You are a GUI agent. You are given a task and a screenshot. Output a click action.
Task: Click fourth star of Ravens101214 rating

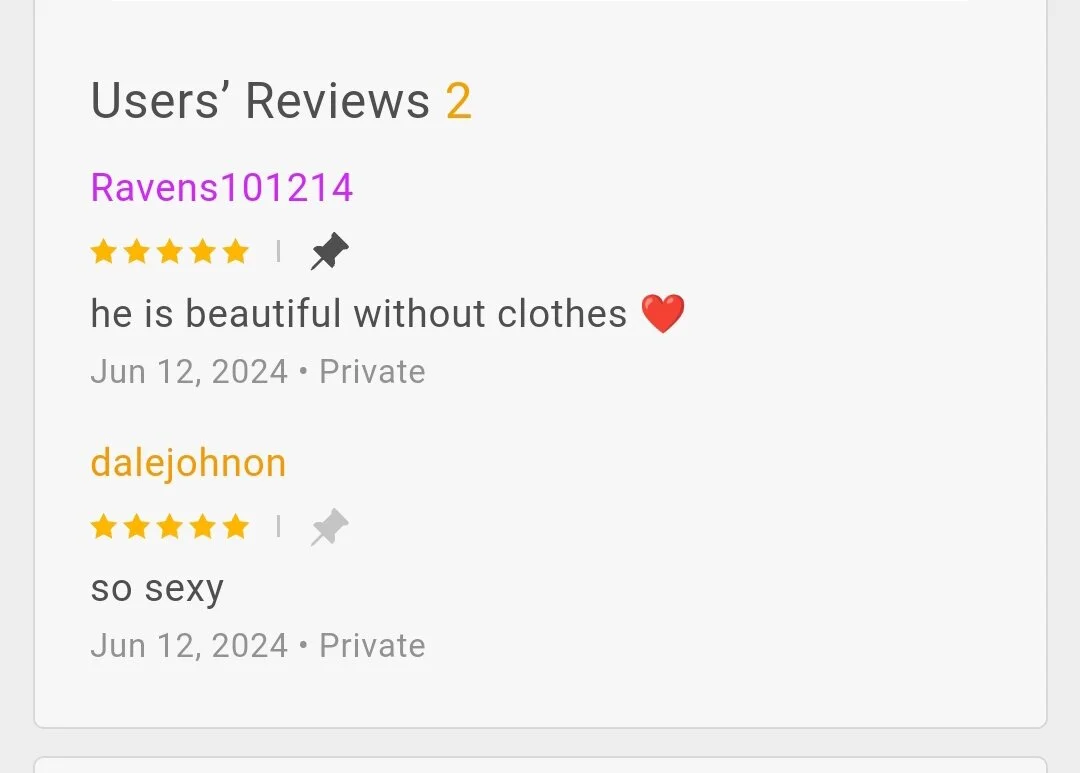tap(202, 251)
